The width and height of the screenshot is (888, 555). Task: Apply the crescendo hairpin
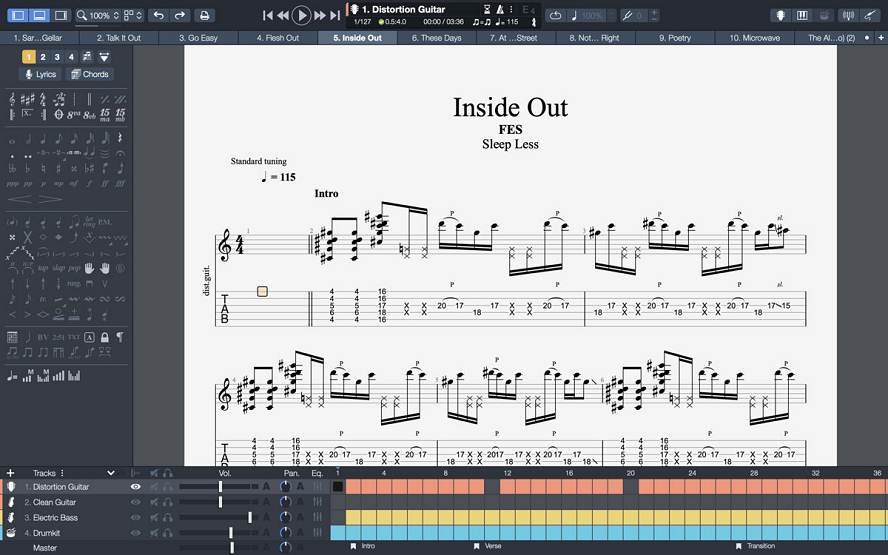(x=19, y=199)
